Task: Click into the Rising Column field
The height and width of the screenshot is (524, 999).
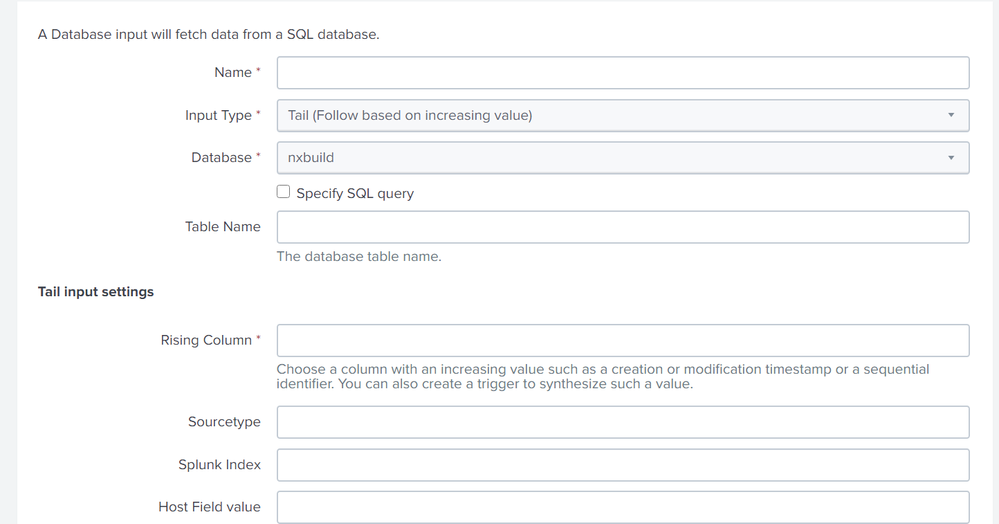Action: click(622, 340)
